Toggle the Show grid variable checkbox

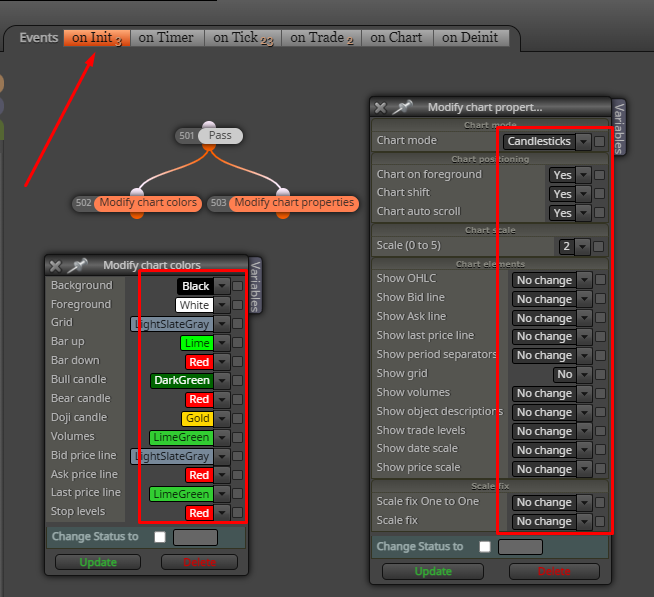600,375
